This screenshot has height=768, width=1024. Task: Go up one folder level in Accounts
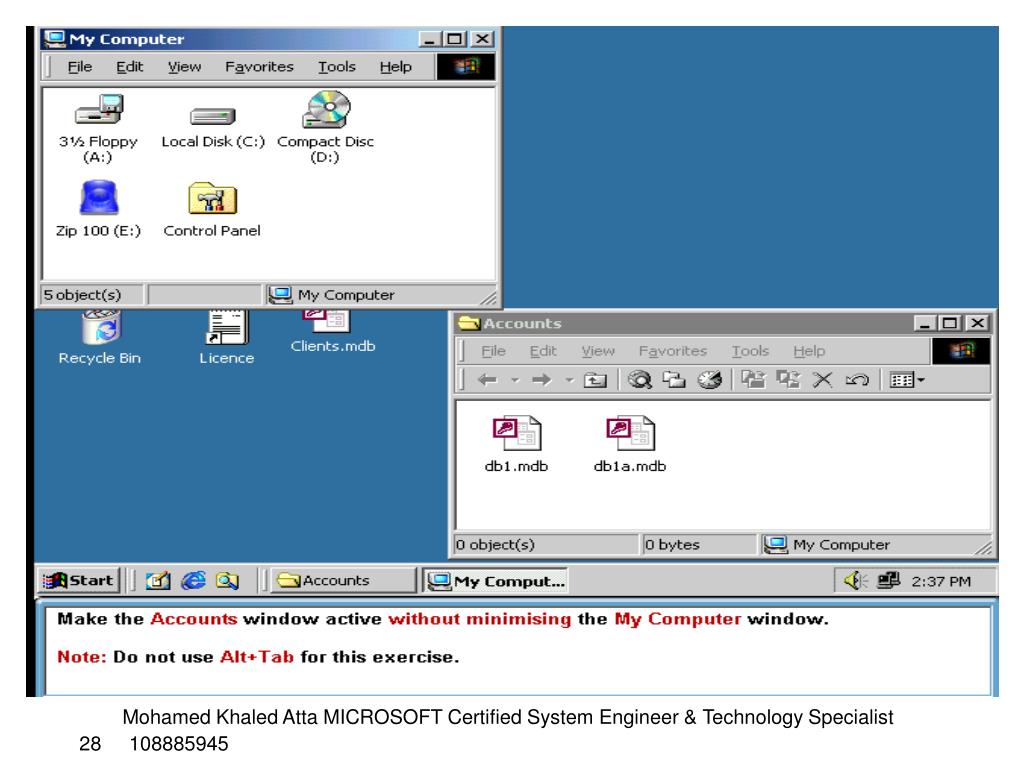(595, 379)
